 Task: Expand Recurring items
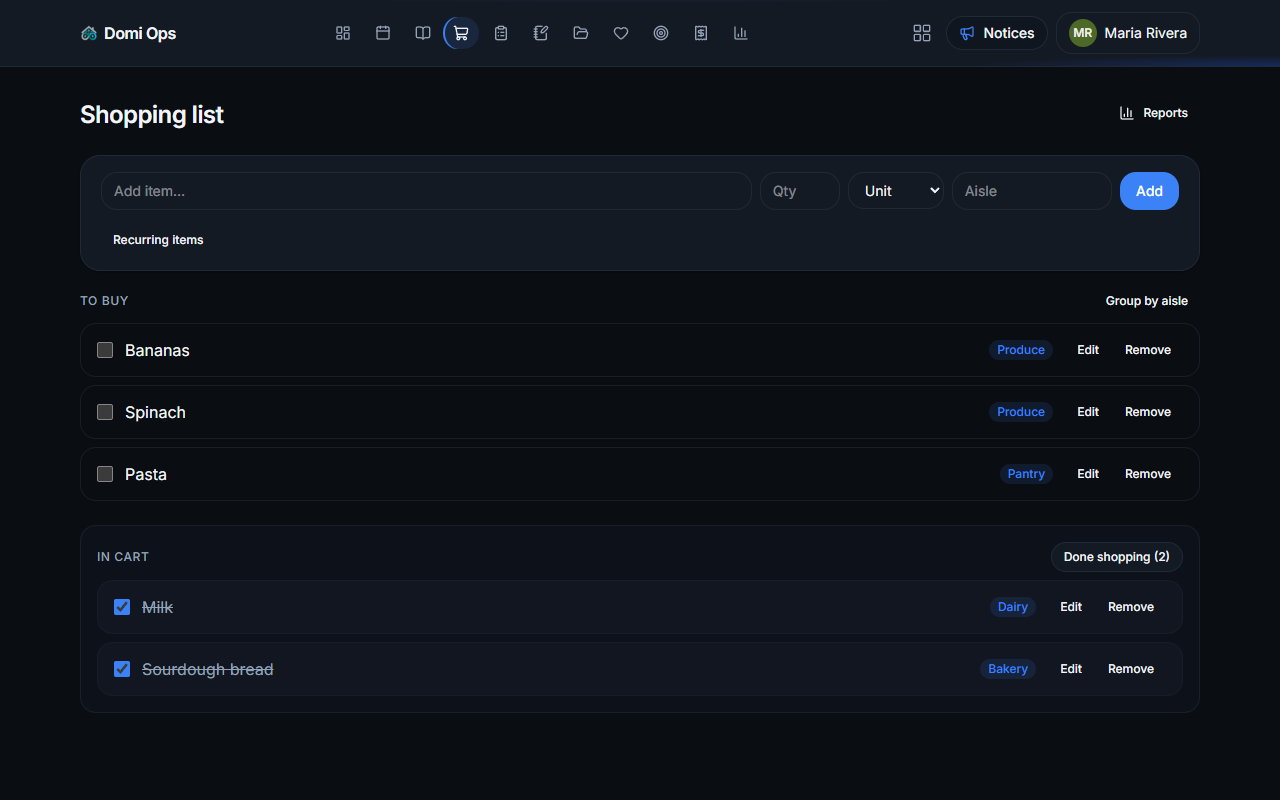(158, 240)
